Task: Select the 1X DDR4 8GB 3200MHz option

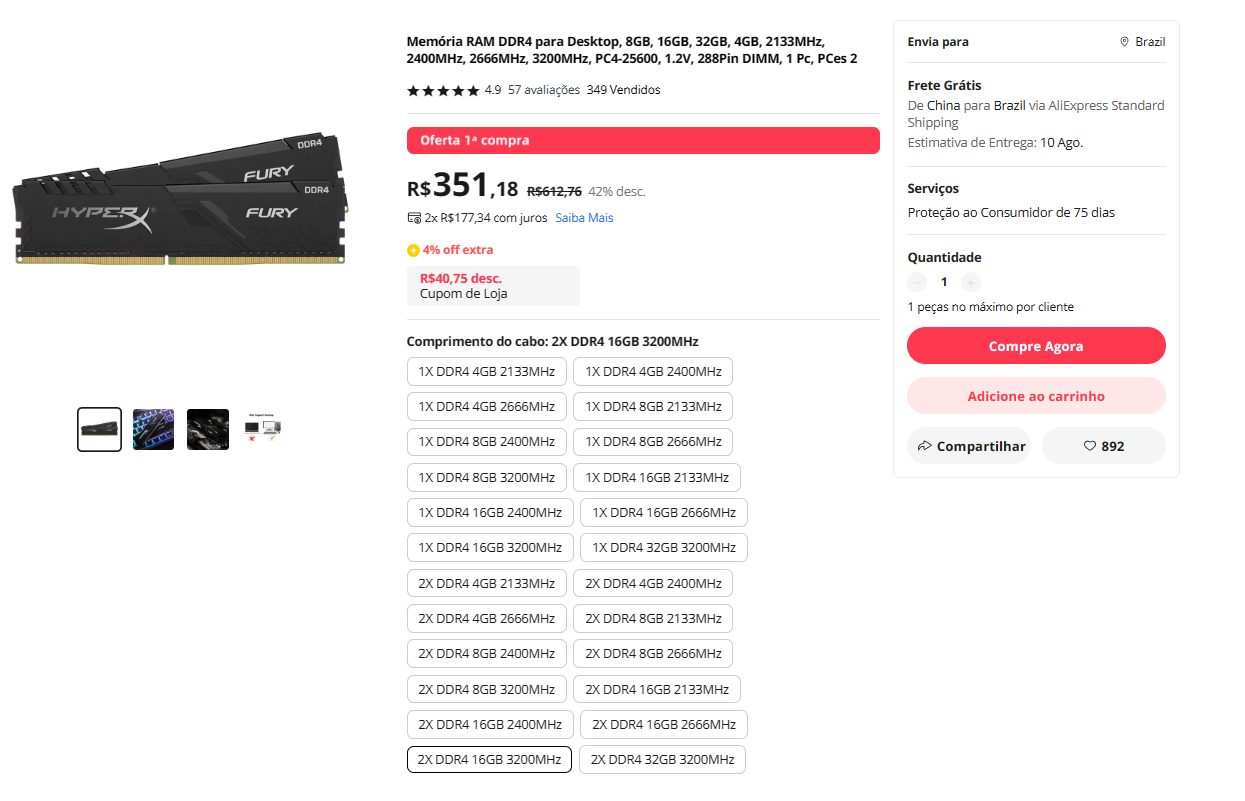Action: [487, 477]
